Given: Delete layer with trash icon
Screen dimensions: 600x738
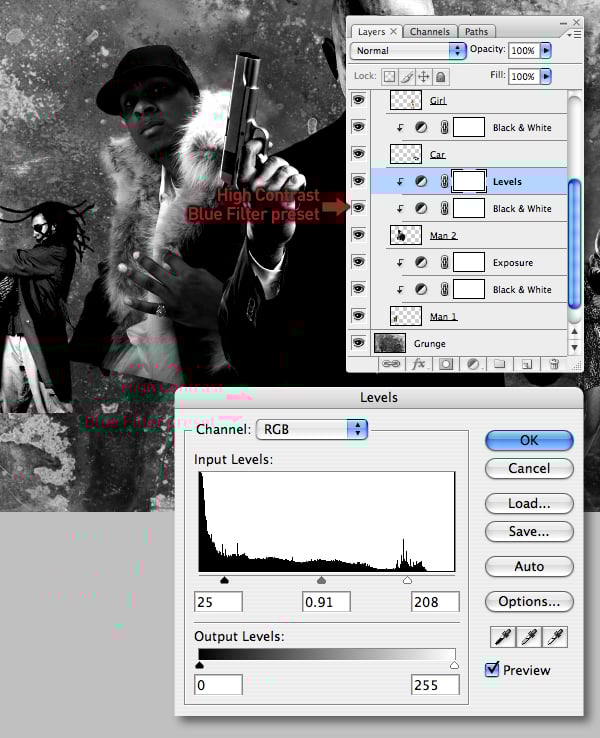Looking at the screenshot, I should (554, 364).
